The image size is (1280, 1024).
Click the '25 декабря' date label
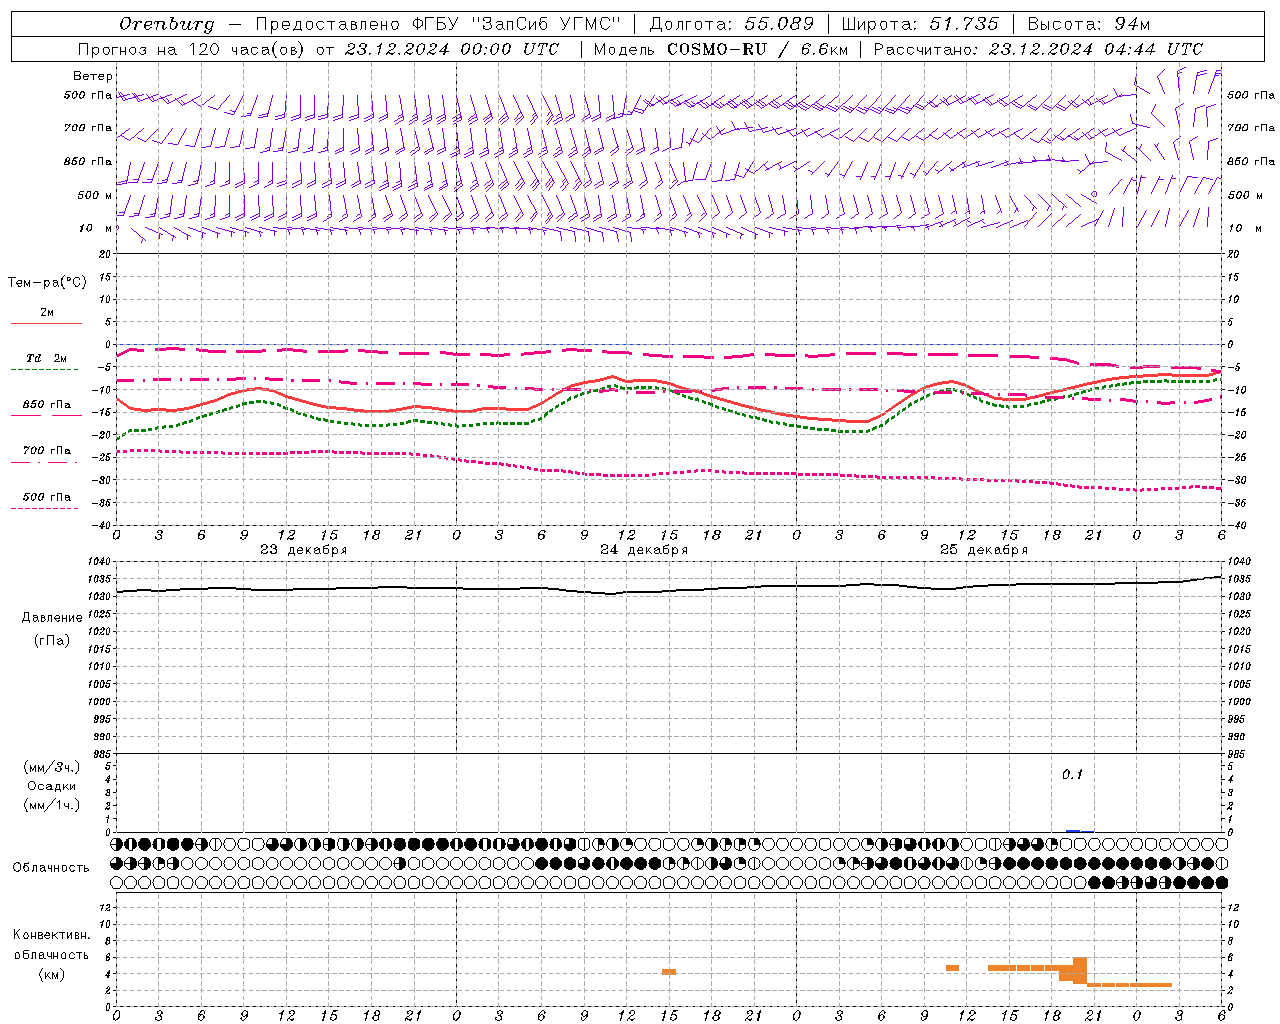pos(984,550)
